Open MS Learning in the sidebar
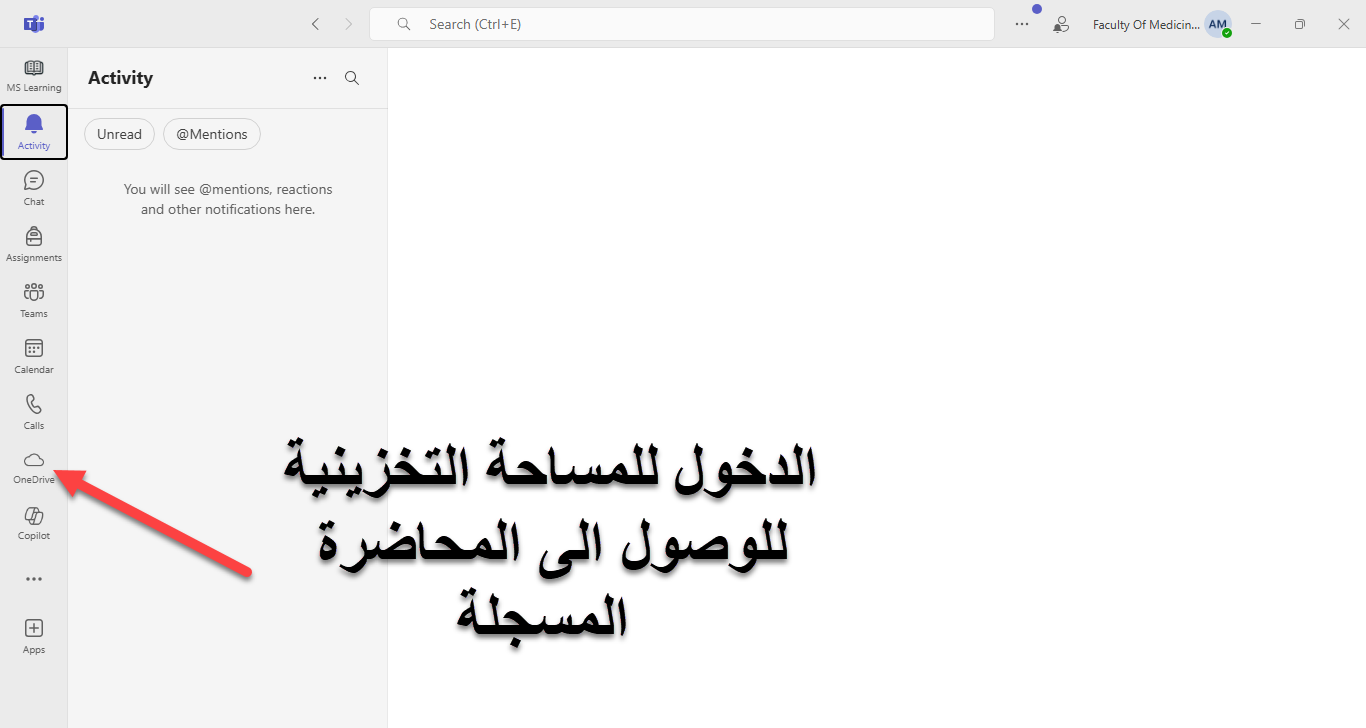 34,76
